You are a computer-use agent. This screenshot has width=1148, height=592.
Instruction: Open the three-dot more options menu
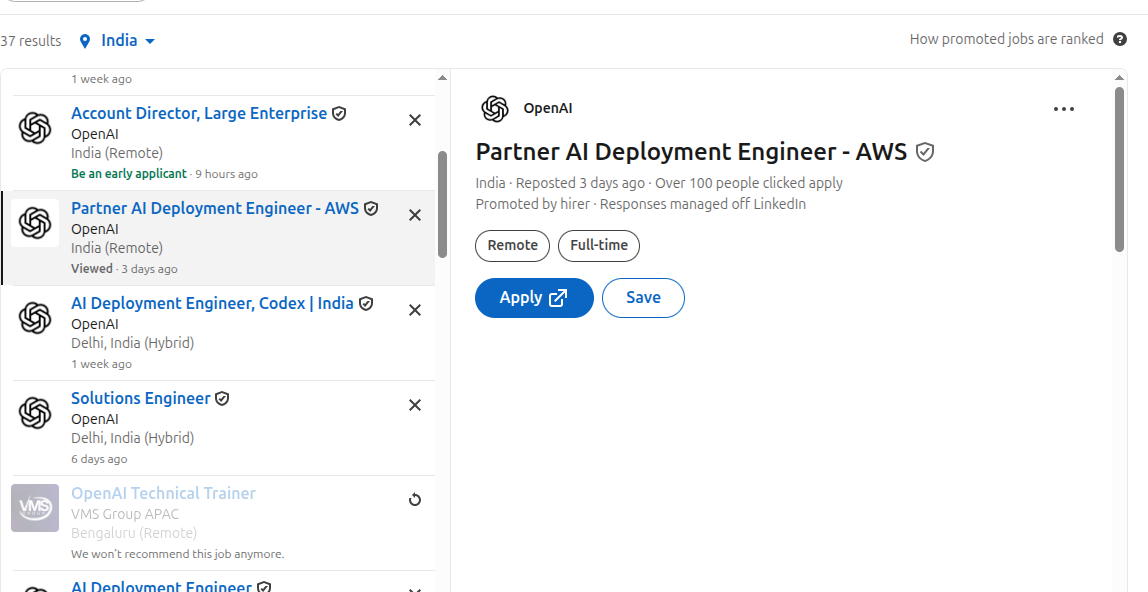point(1063,109)
